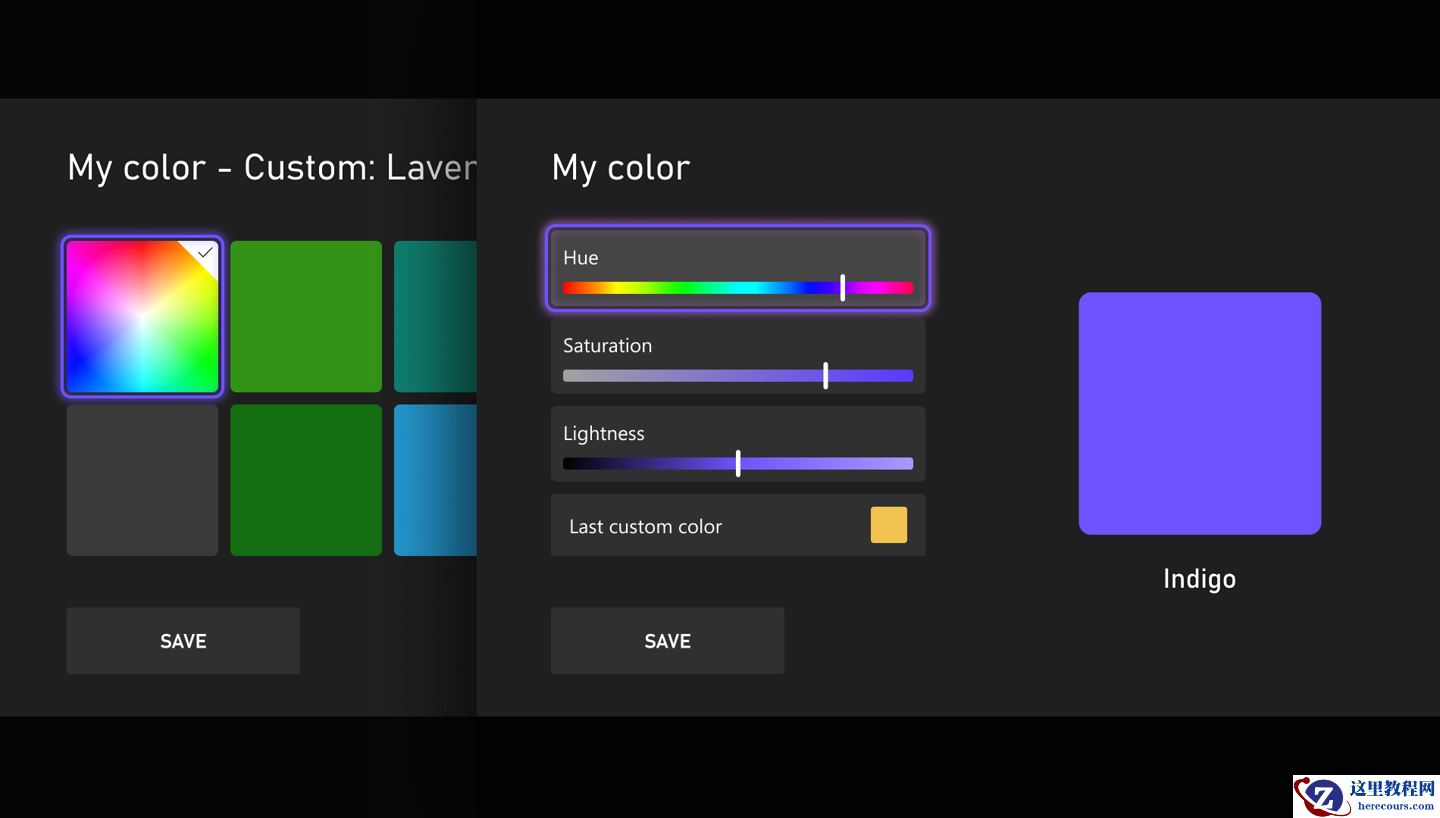This screenshot has width=1440, height=818.
Task: Click the Indigo color name label
Action: 1199,579
